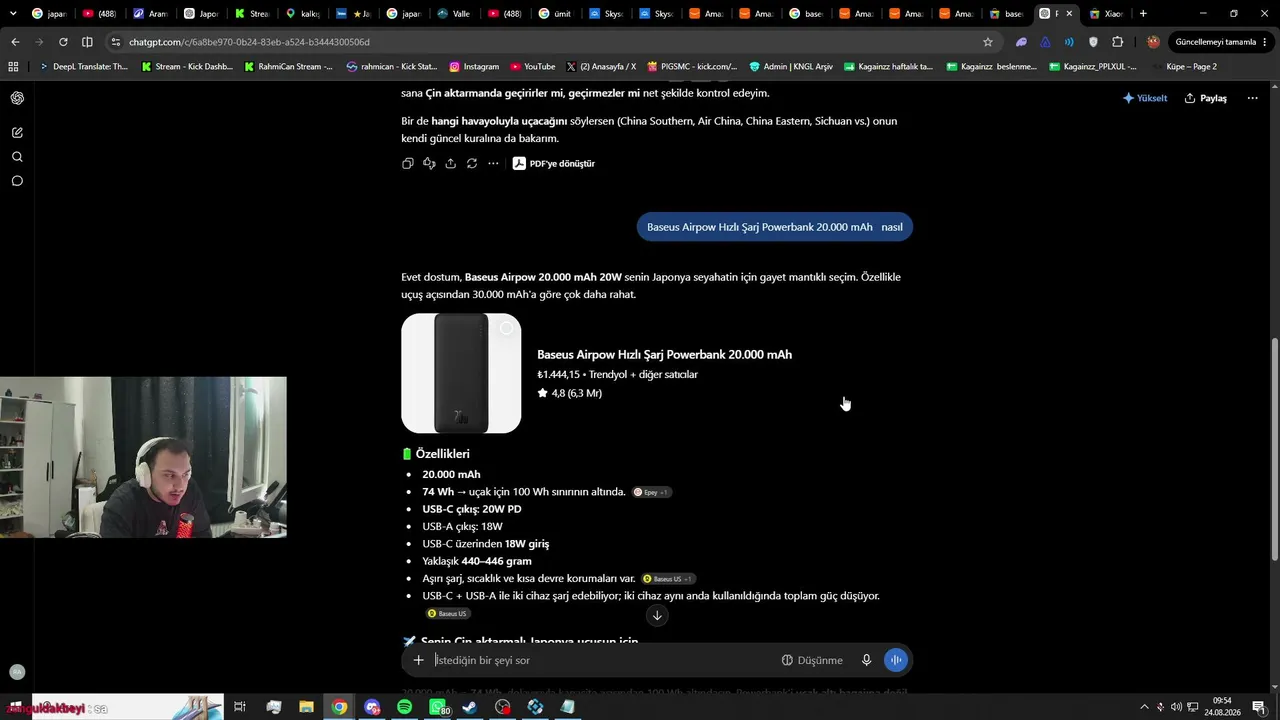
Task: Switch to the ümit tab
Action: [x=554, y=14]
